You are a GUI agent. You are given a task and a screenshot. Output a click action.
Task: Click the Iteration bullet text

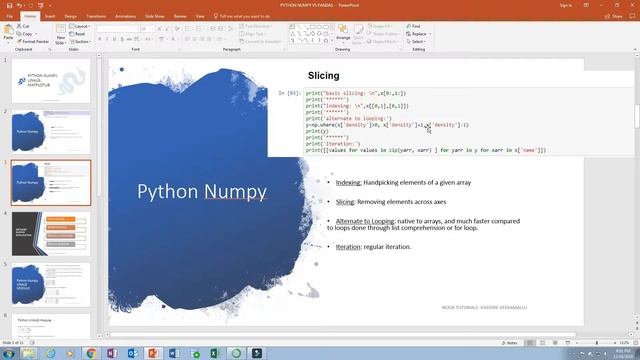[373, 247]
